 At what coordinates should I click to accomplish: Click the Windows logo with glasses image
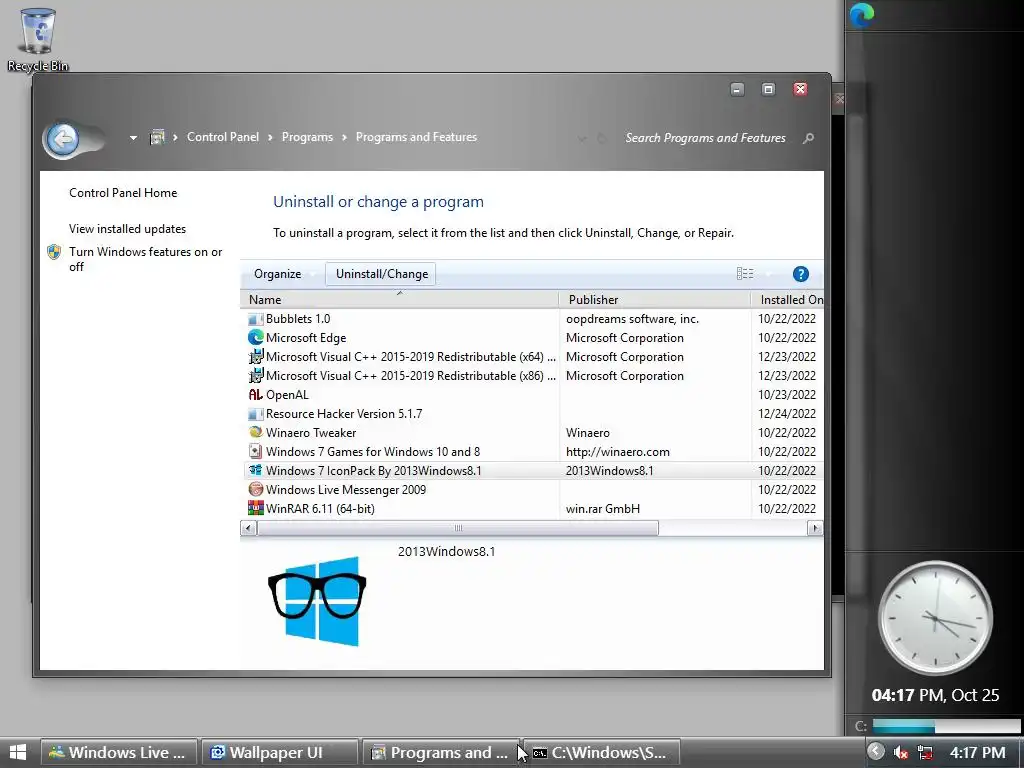click(317, 601)
